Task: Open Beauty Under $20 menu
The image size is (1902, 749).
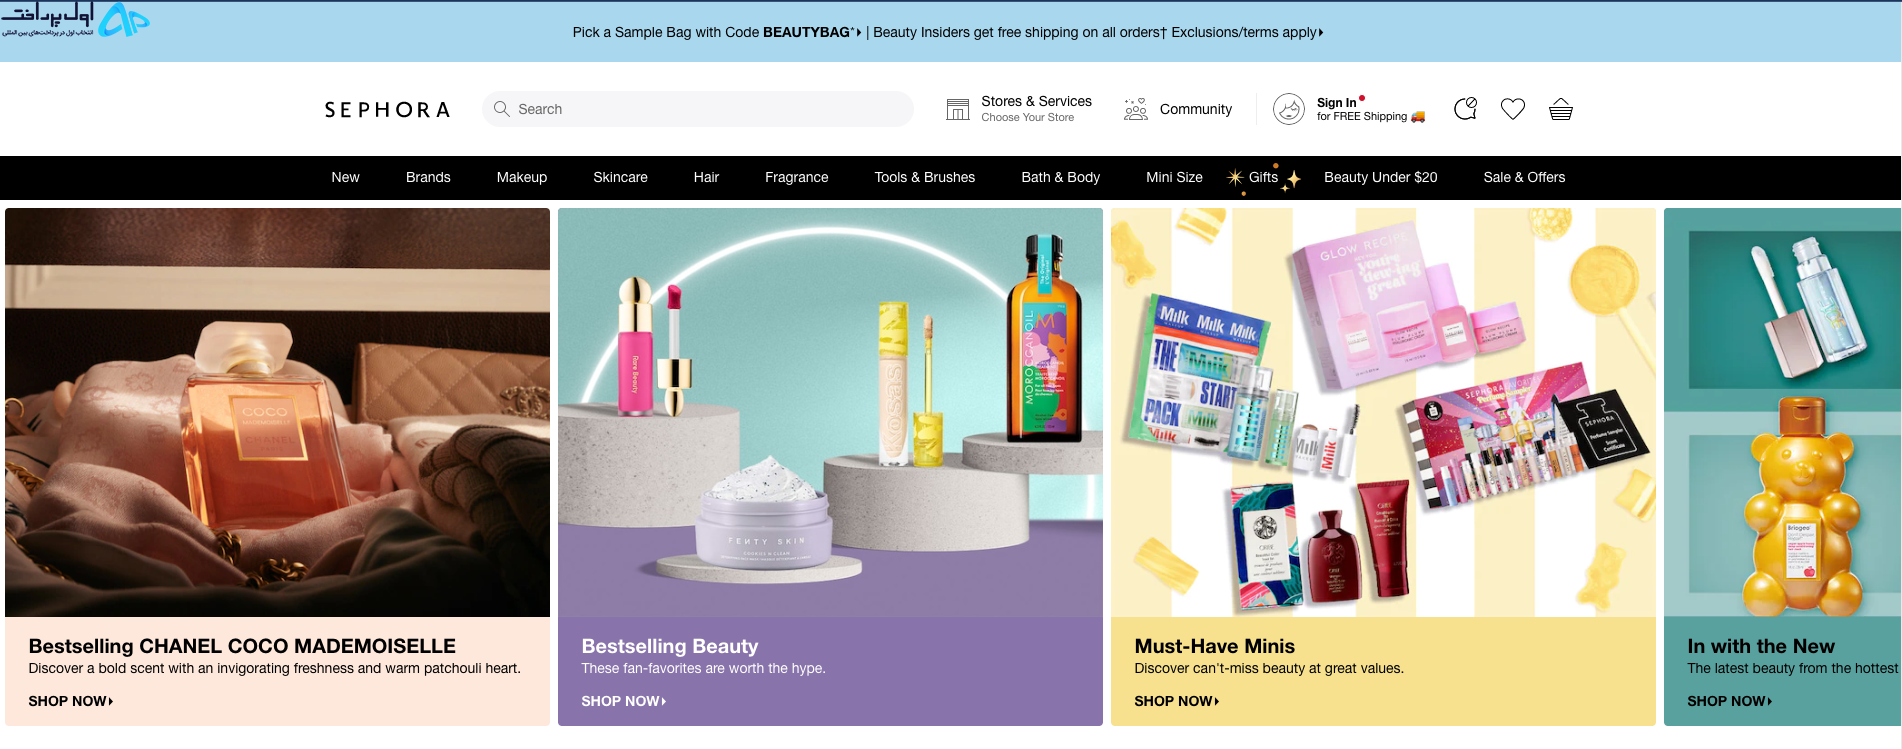Action: click(1381, 177)
